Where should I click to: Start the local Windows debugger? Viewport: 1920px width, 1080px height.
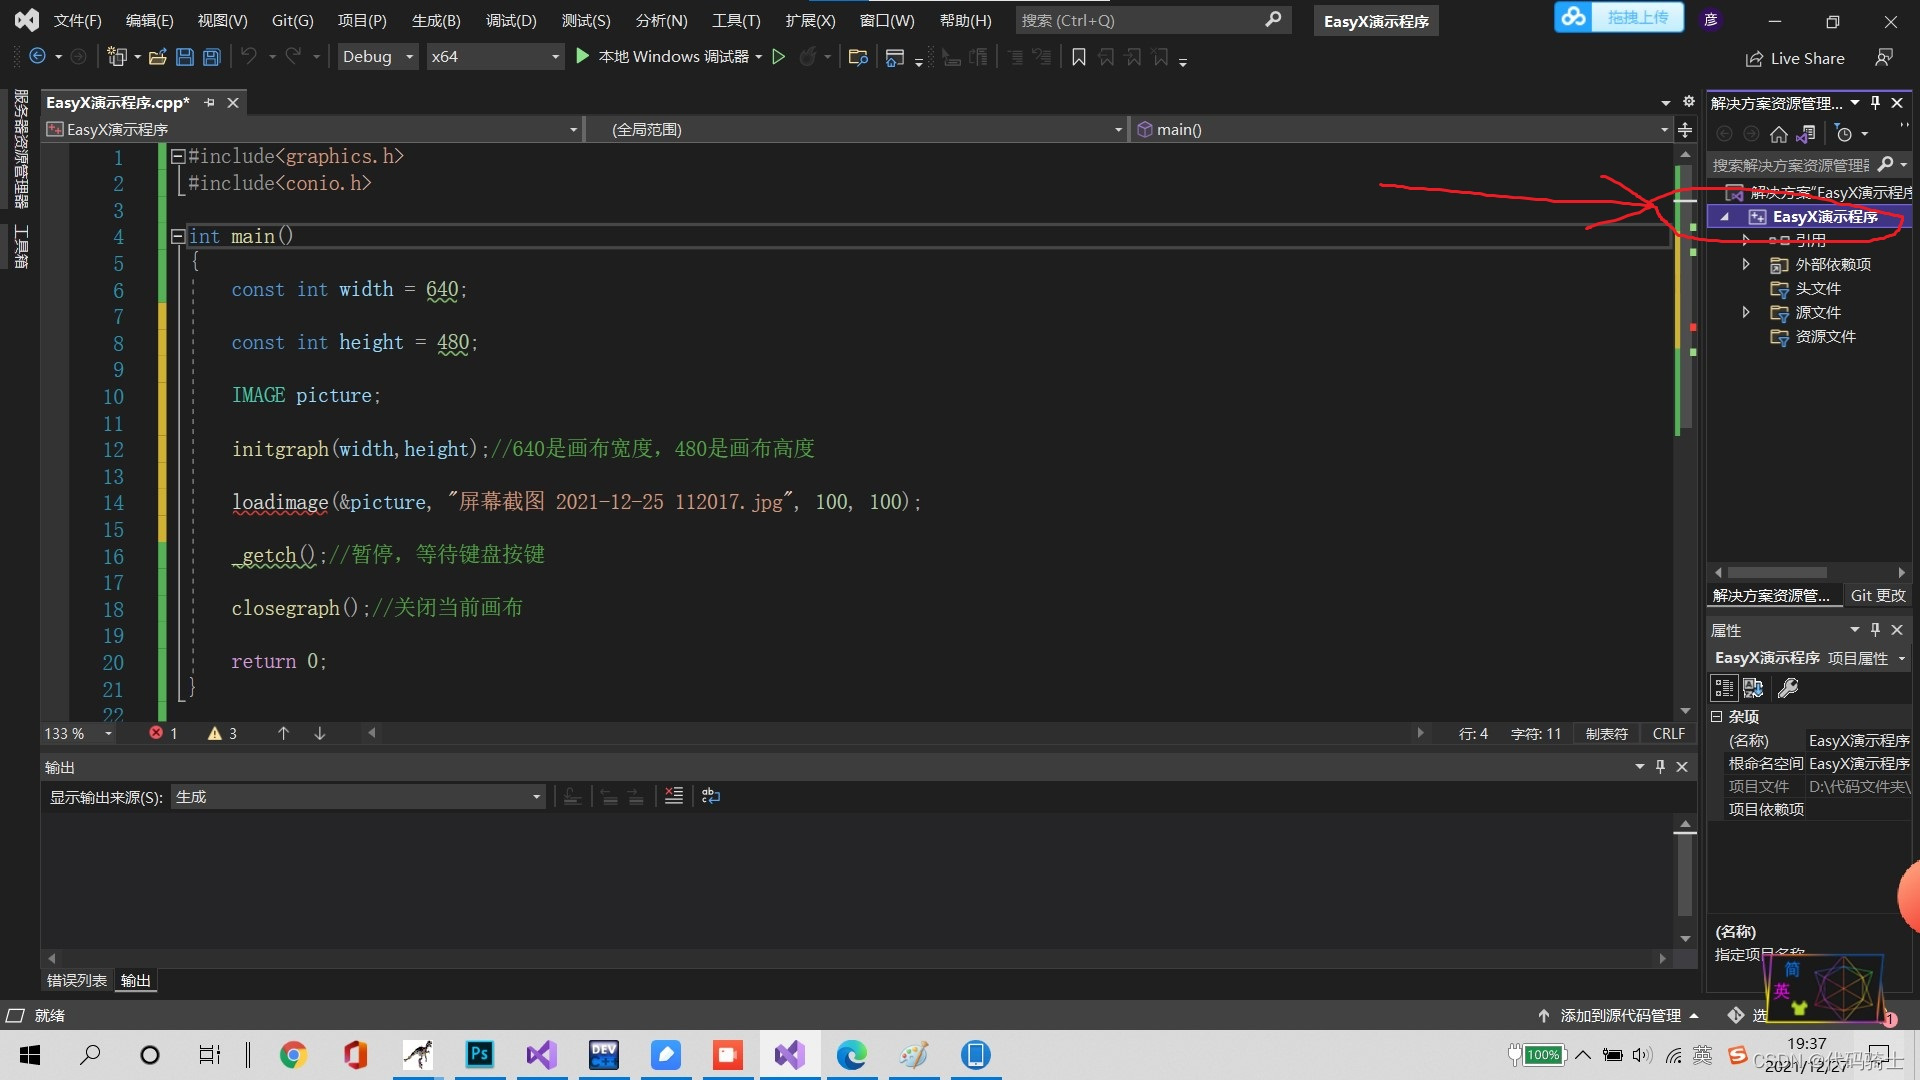(x=583, y=57)
